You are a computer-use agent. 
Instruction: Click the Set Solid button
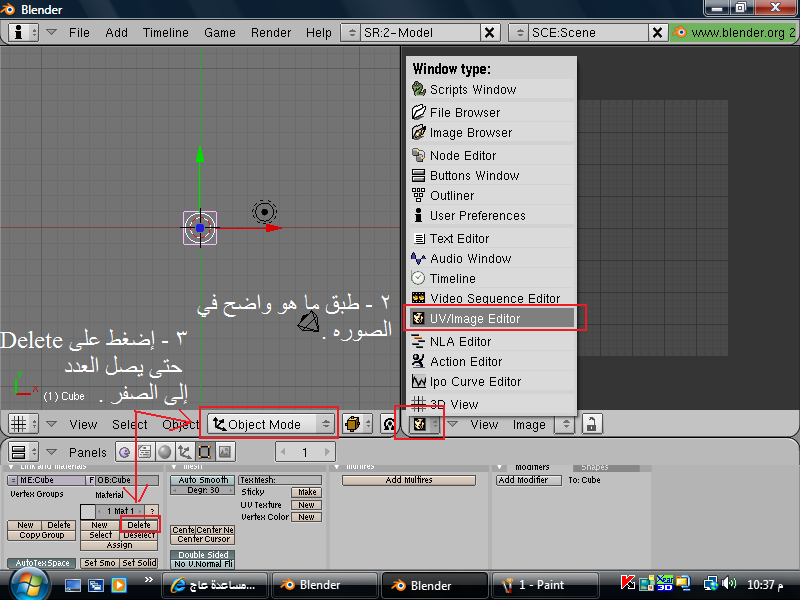tap(139, 563)
